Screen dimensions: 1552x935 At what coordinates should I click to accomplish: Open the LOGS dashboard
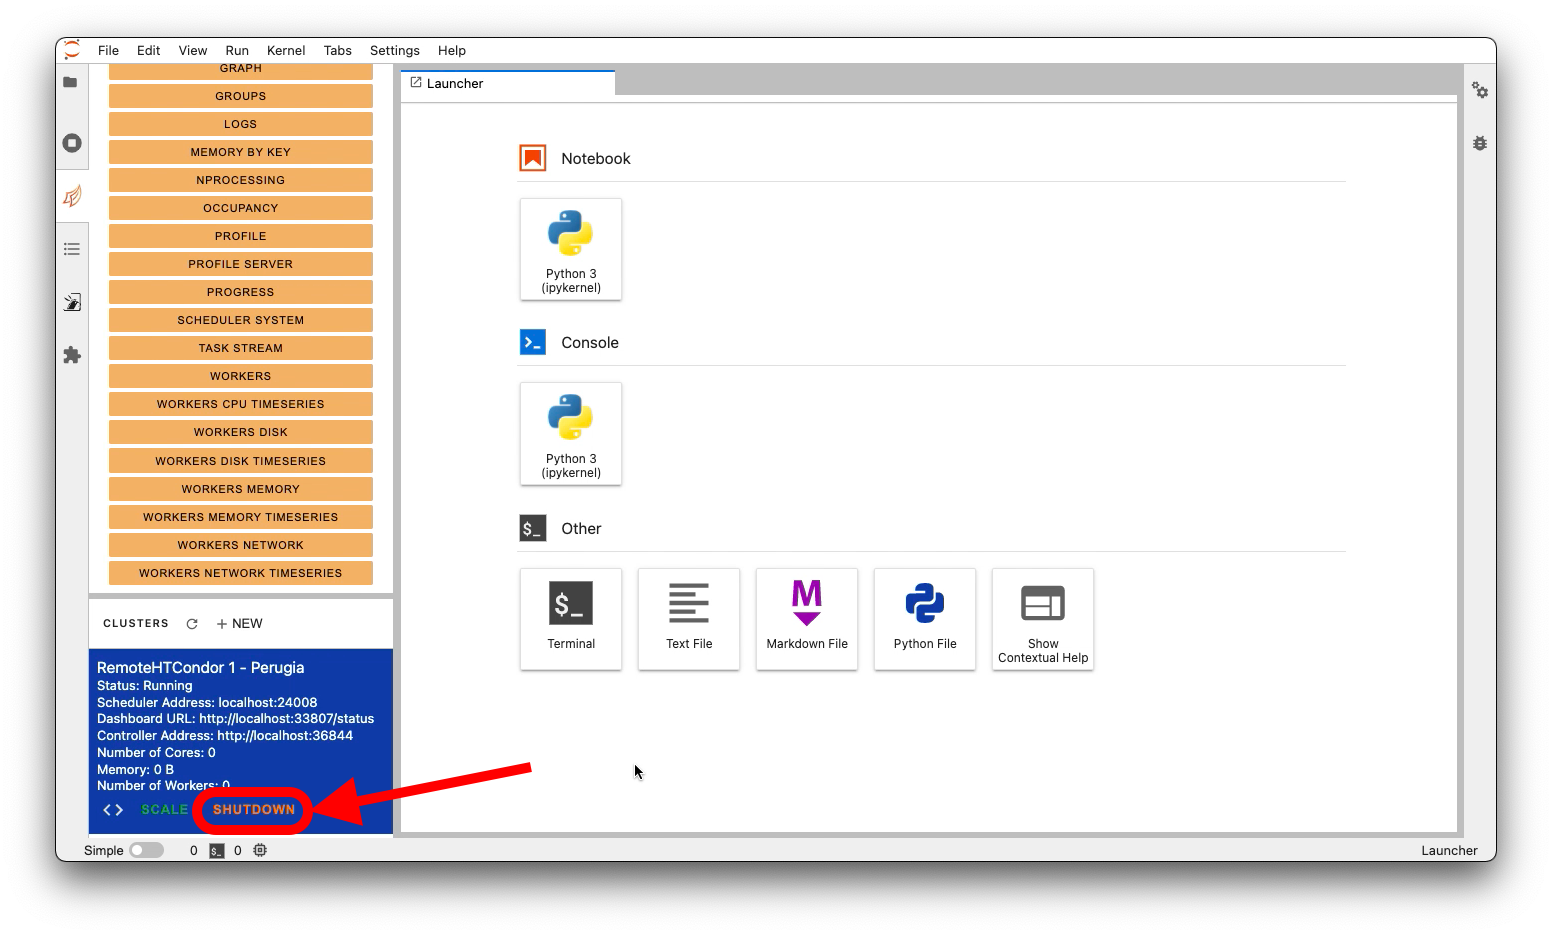pyautogui.click(x=241, y=124)
